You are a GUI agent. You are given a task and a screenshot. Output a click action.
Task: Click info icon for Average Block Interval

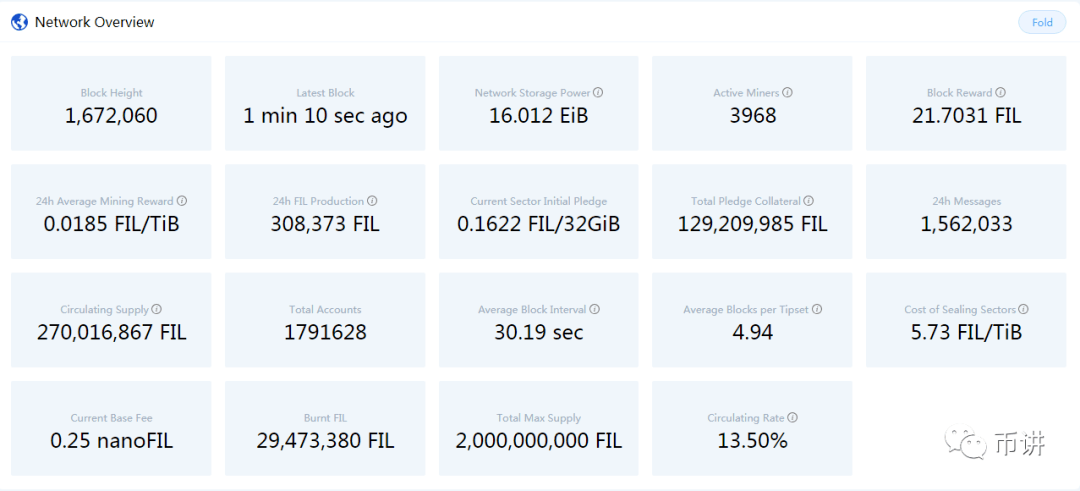[595, 310]
